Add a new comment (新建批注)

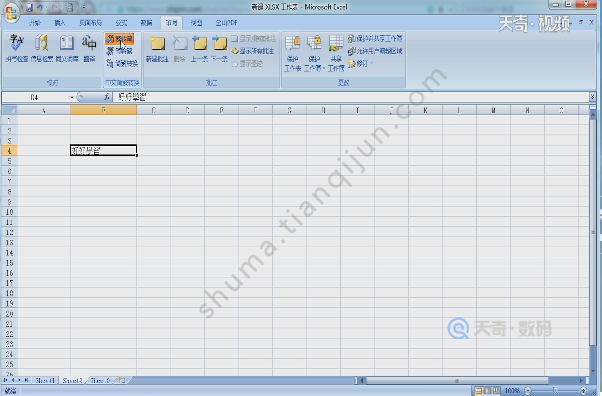(x=157, y=48)
